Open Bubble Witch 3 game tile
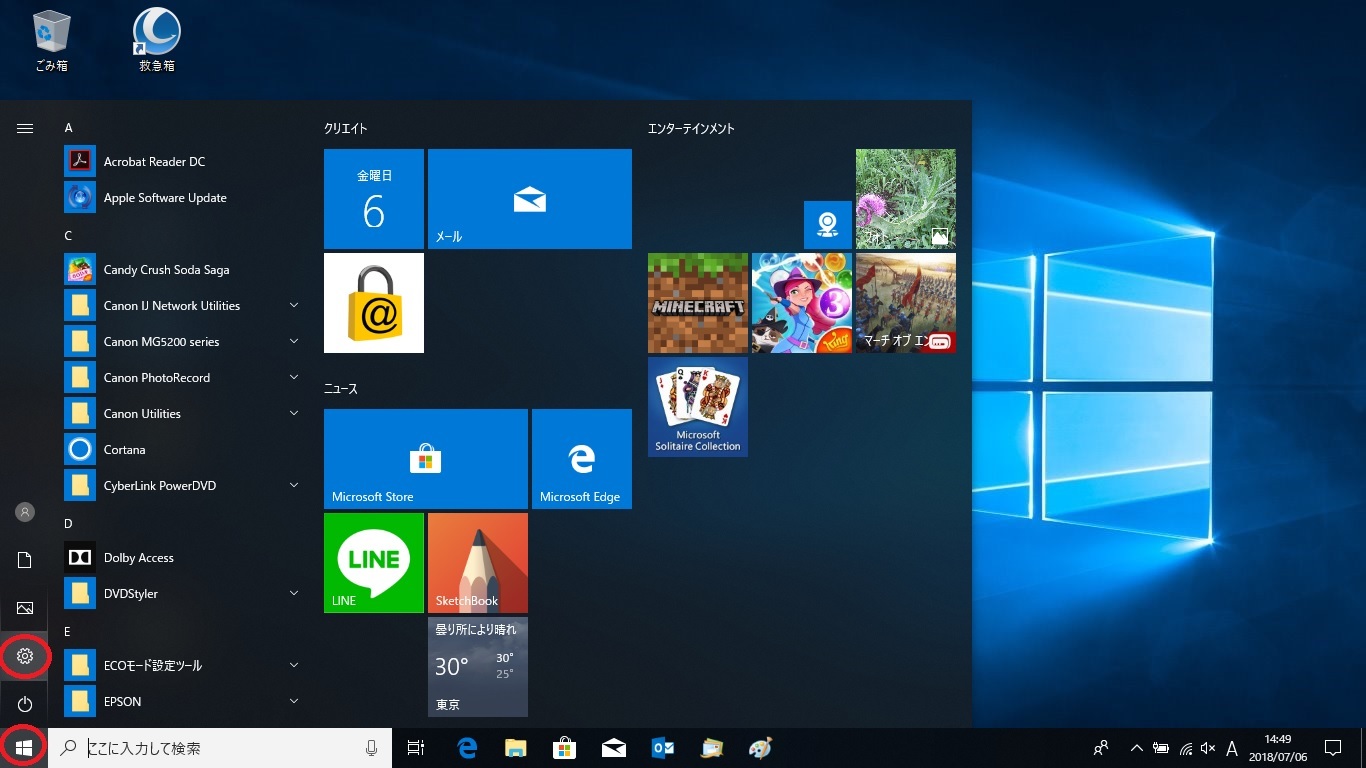Image resolution: width=1366 pixels, height=768 pixels. (802, 303)
